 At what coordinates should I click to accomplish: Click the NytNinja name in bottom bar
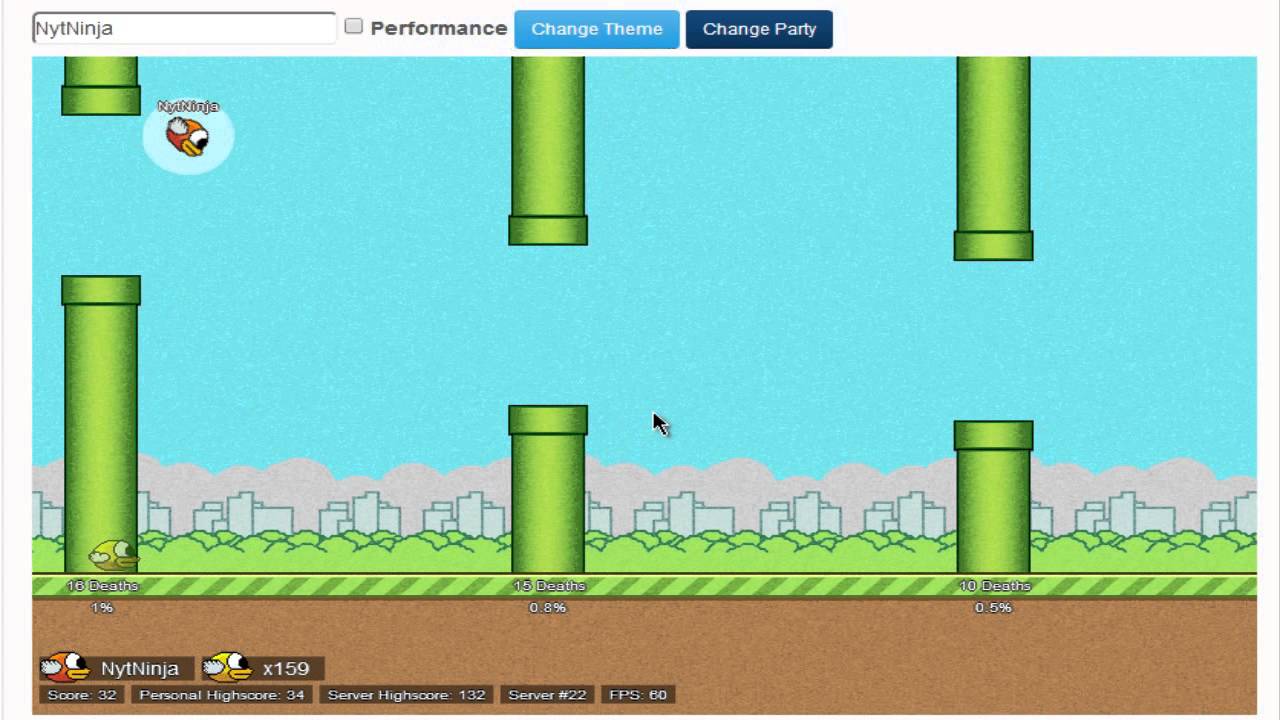tap(140, 668)
